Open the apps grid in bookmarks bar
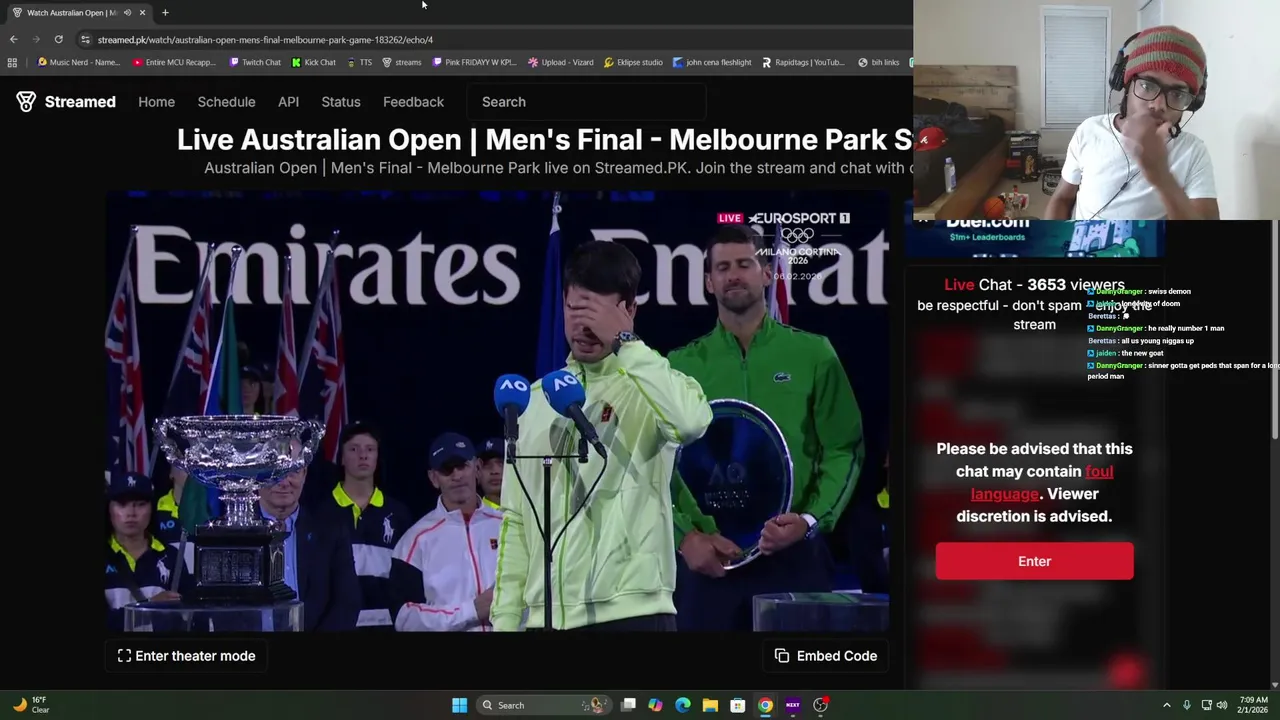 (12, 62)
